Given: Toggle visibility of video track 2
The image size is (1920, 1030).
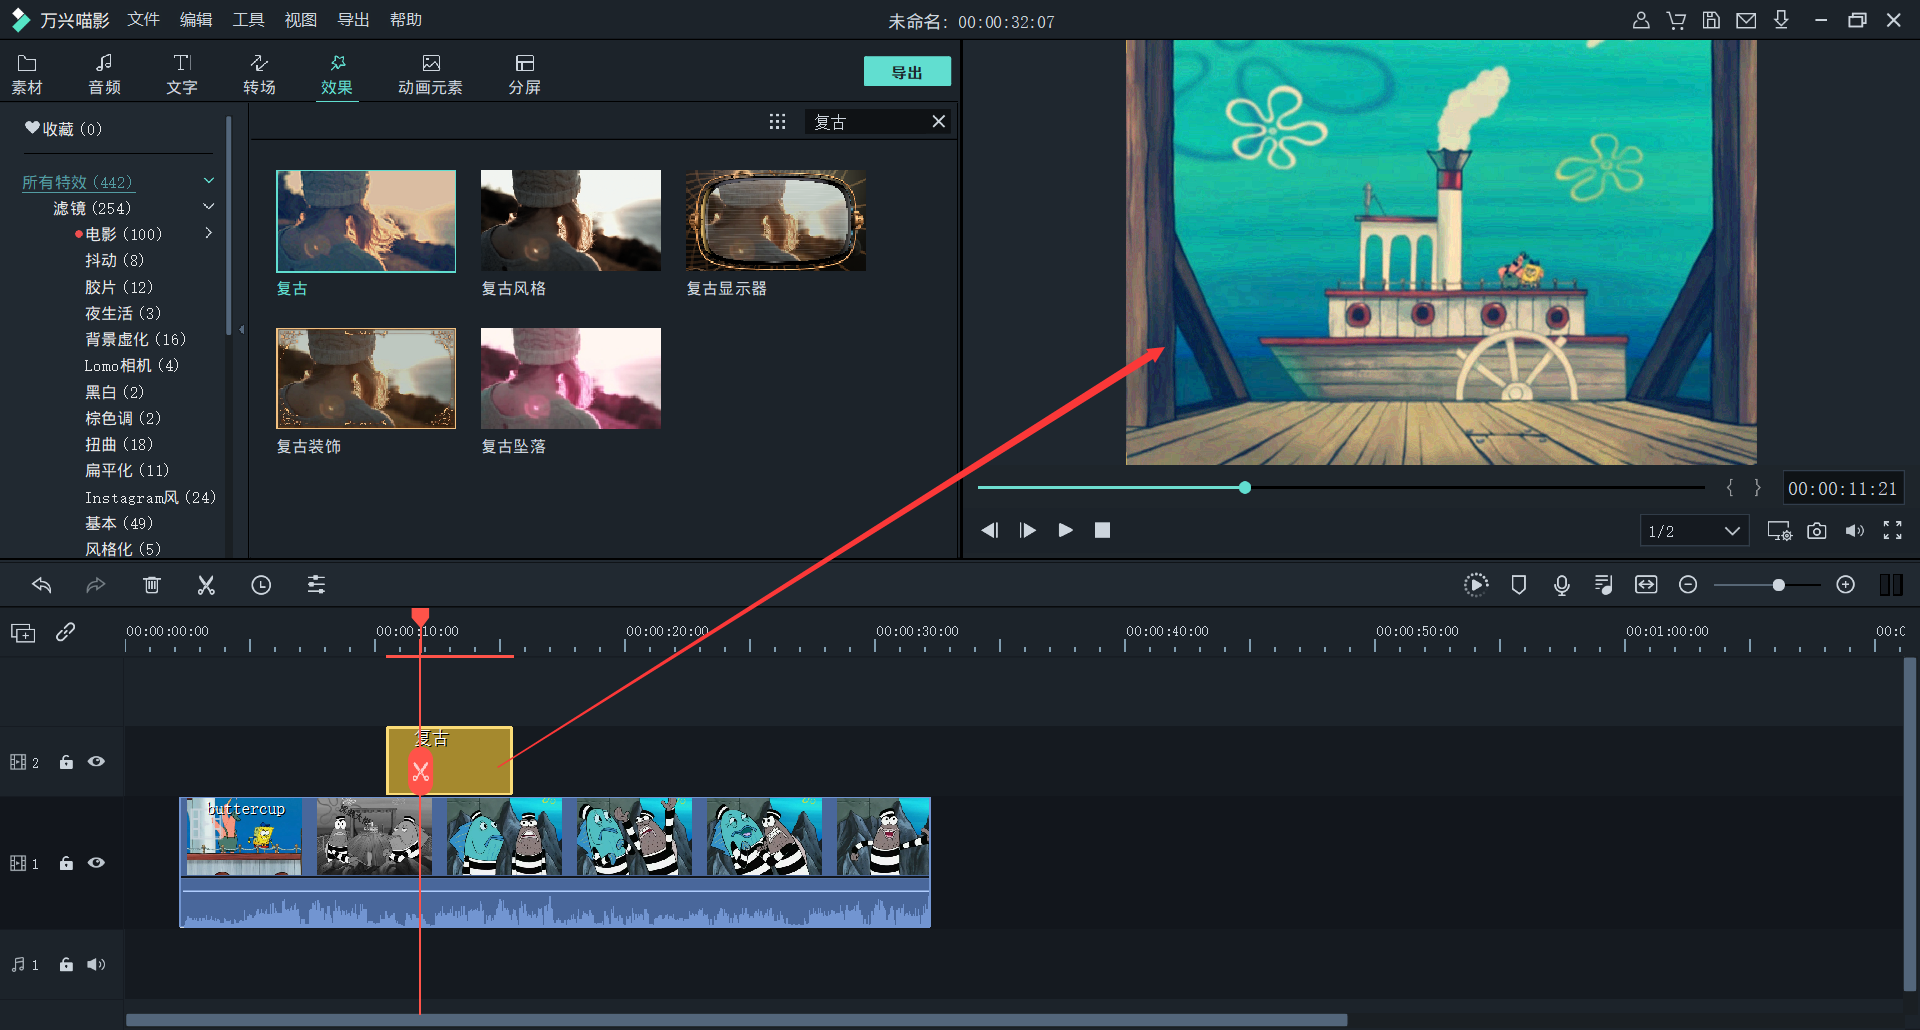Looking at the screenshot, I should (x=96, y=762).
